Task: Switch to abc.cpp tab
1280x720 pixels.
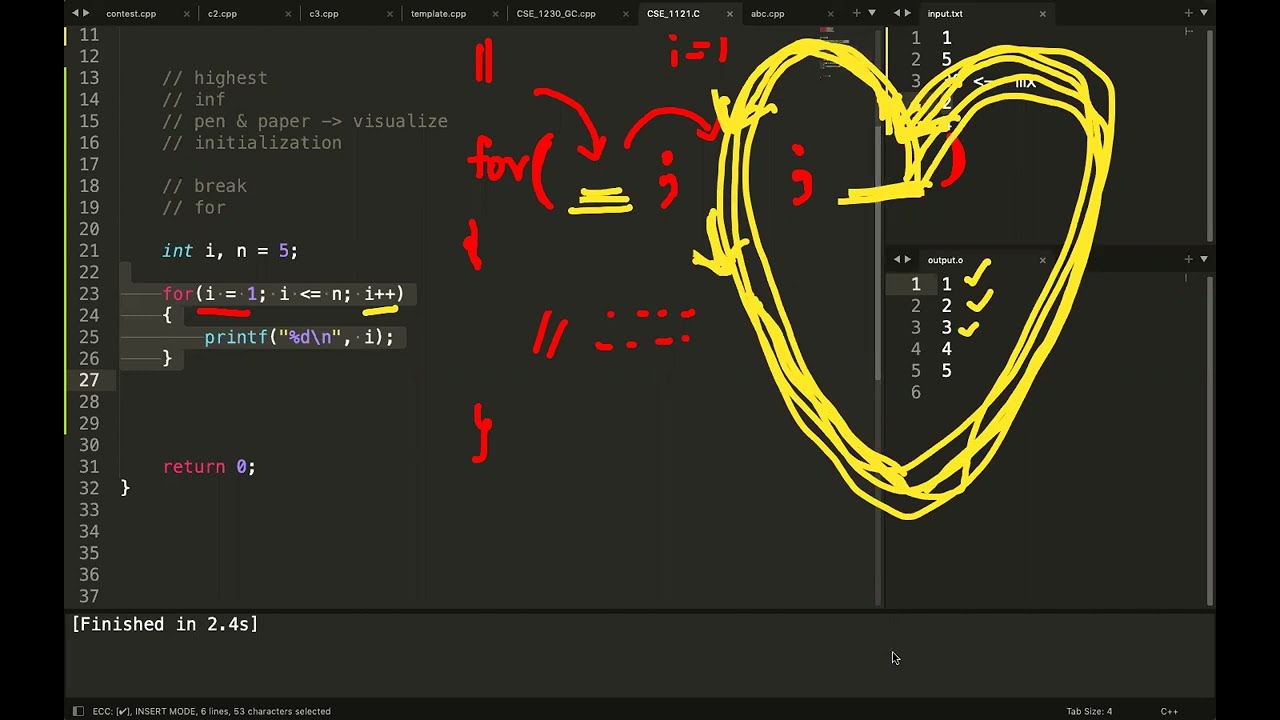Action: point(768,14)
